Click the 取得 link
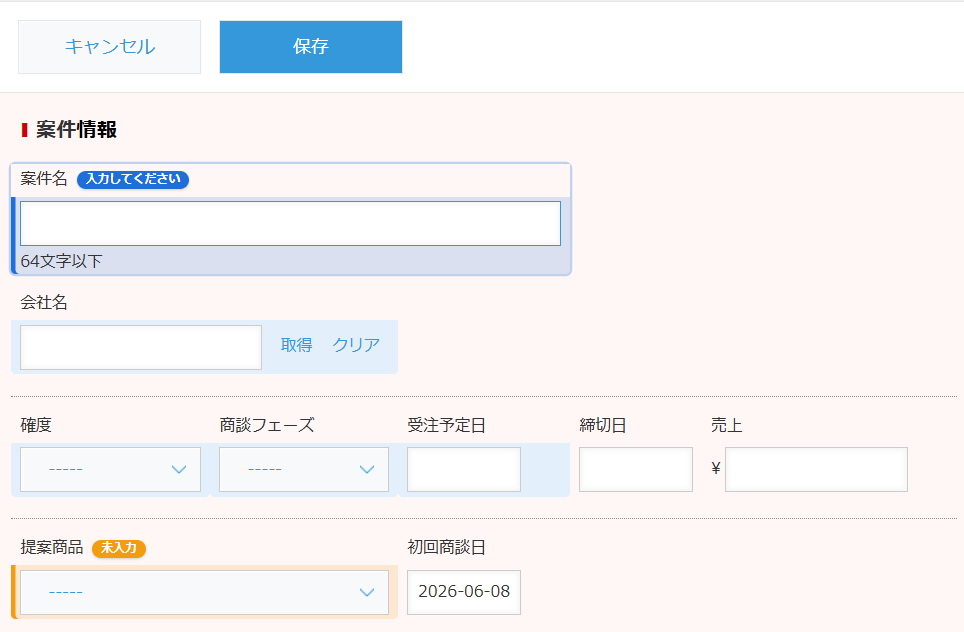 pos(296,345)
